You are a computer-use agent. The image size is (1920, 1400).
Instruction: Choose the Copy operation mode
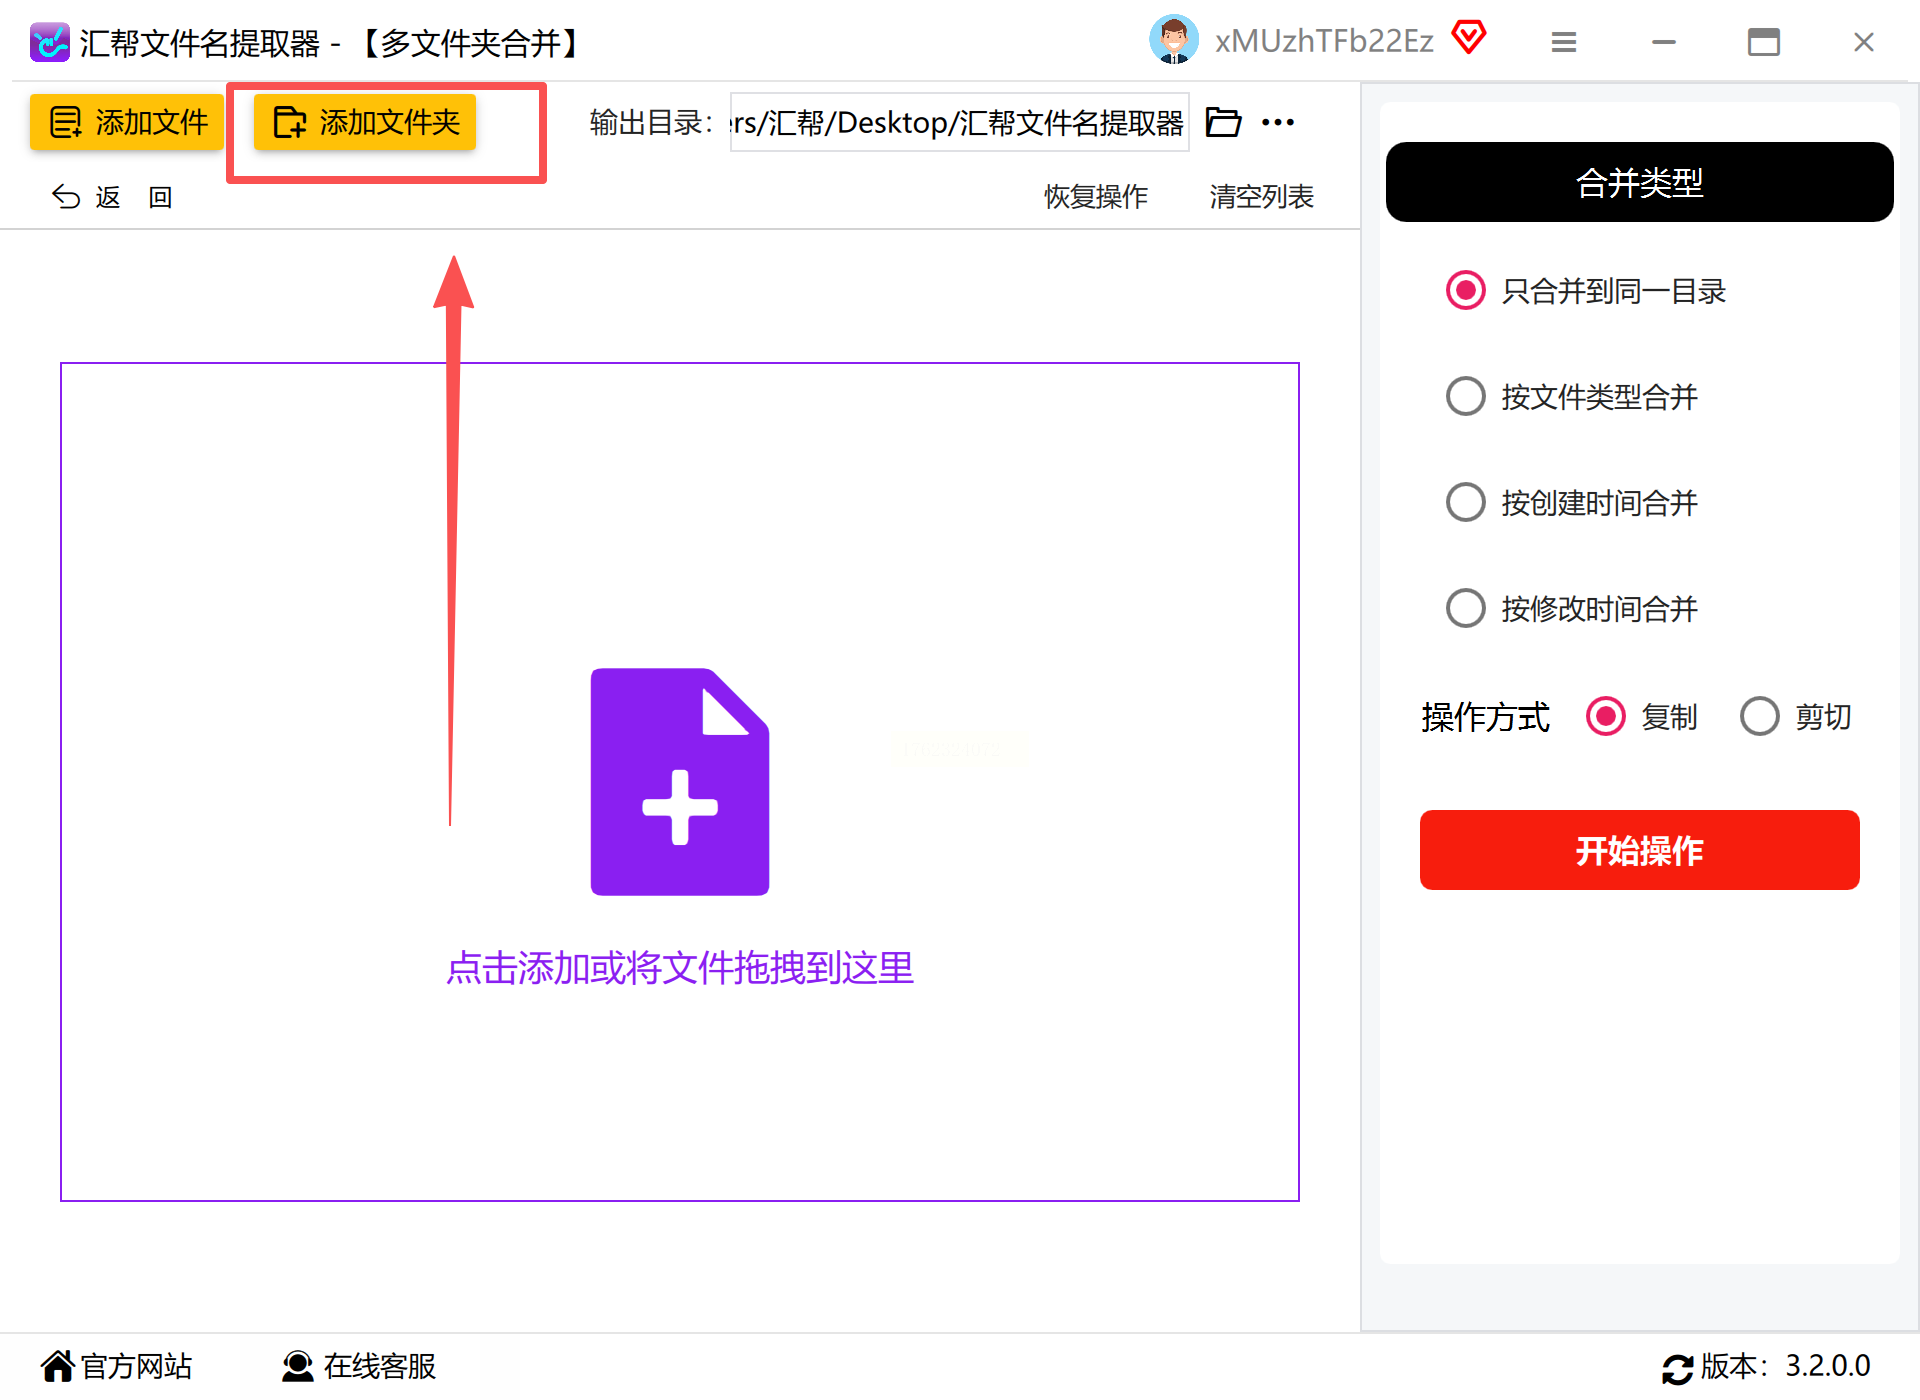point(1606,717)
